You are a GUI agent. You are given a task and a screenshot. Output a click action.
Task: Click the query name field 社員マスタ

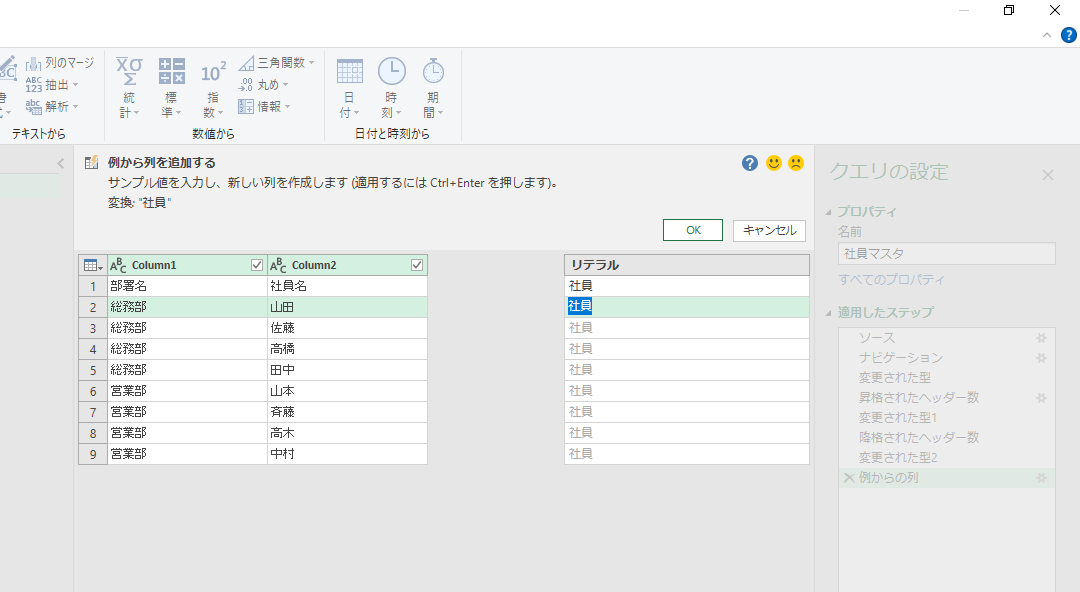click(946, 254)
